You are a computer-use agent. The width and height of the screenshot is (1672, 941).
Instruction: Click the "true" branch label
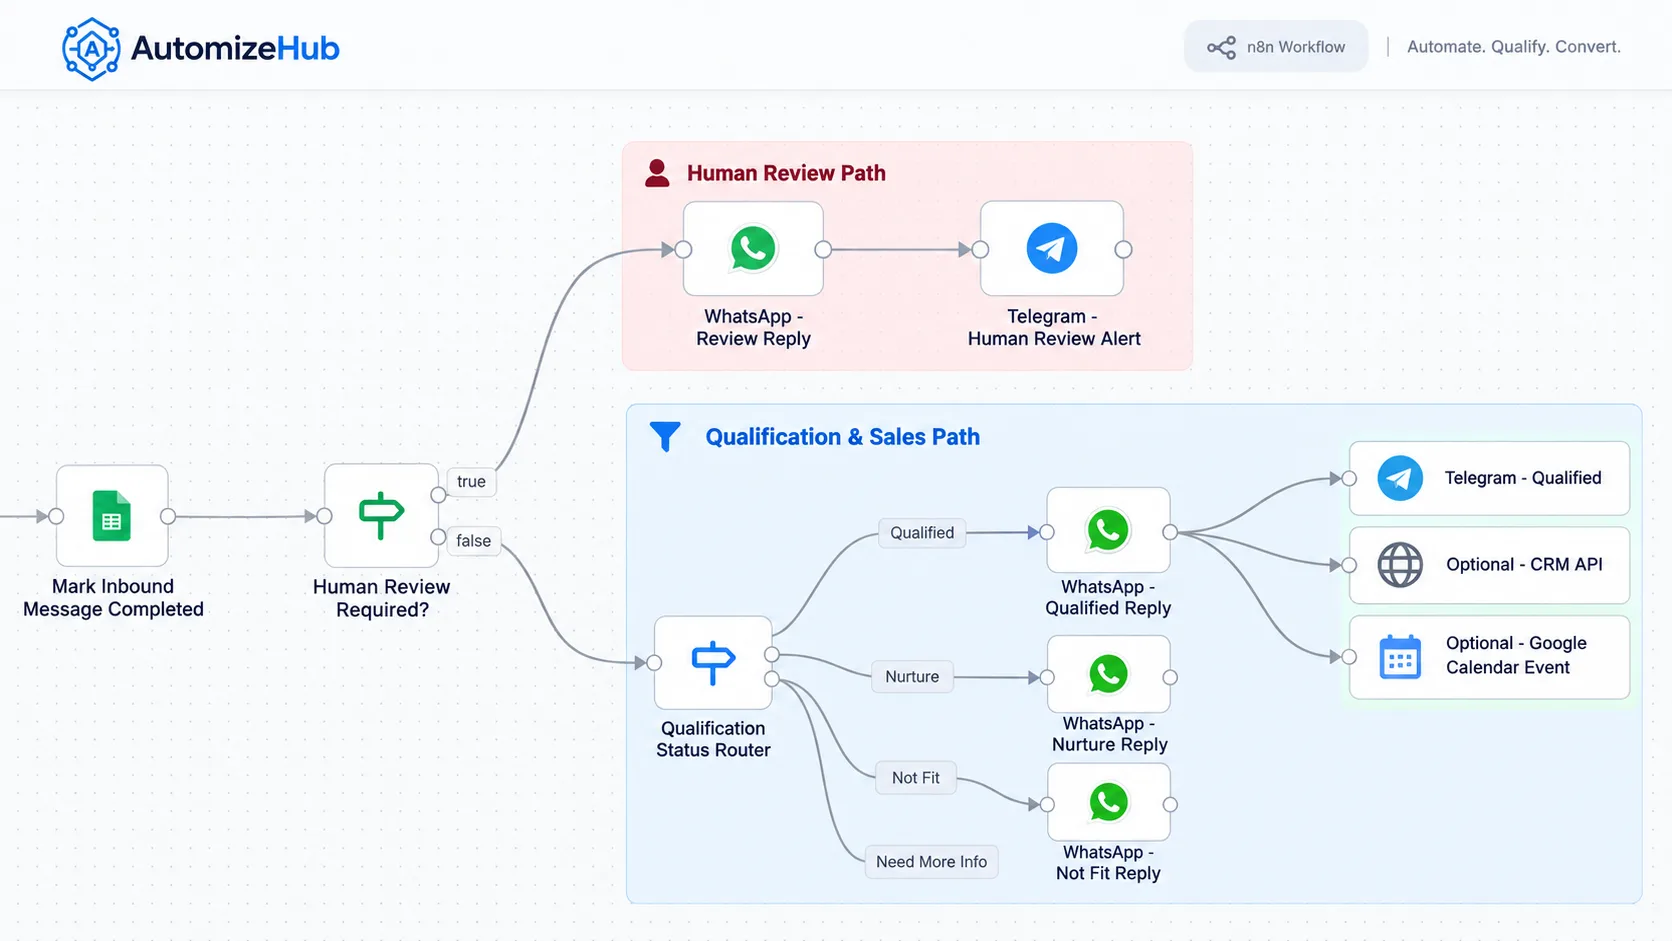tap(471, 481)
